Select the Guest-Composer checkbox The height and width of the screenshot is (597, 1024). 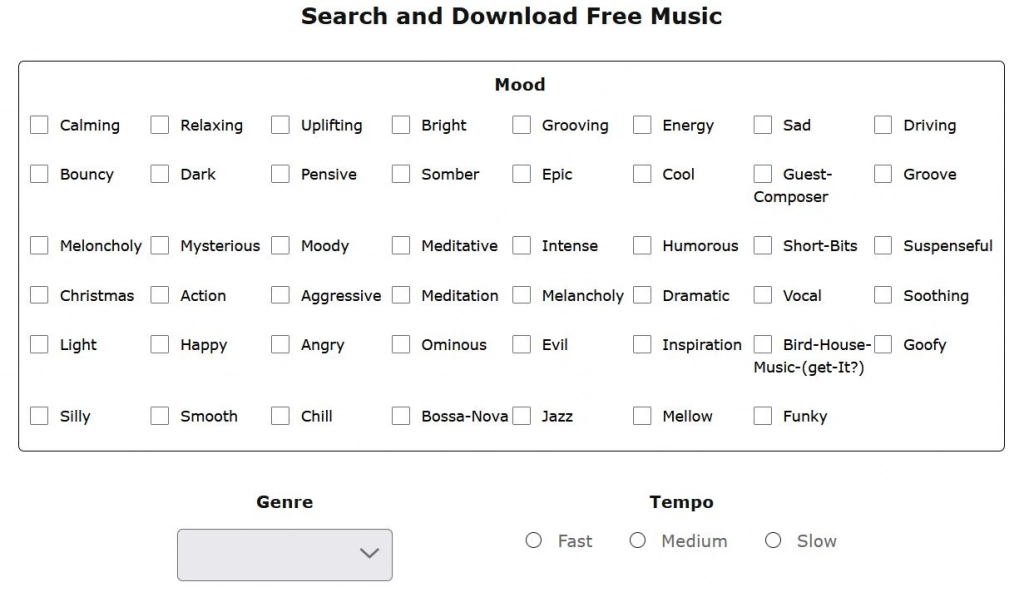point(763,174)
